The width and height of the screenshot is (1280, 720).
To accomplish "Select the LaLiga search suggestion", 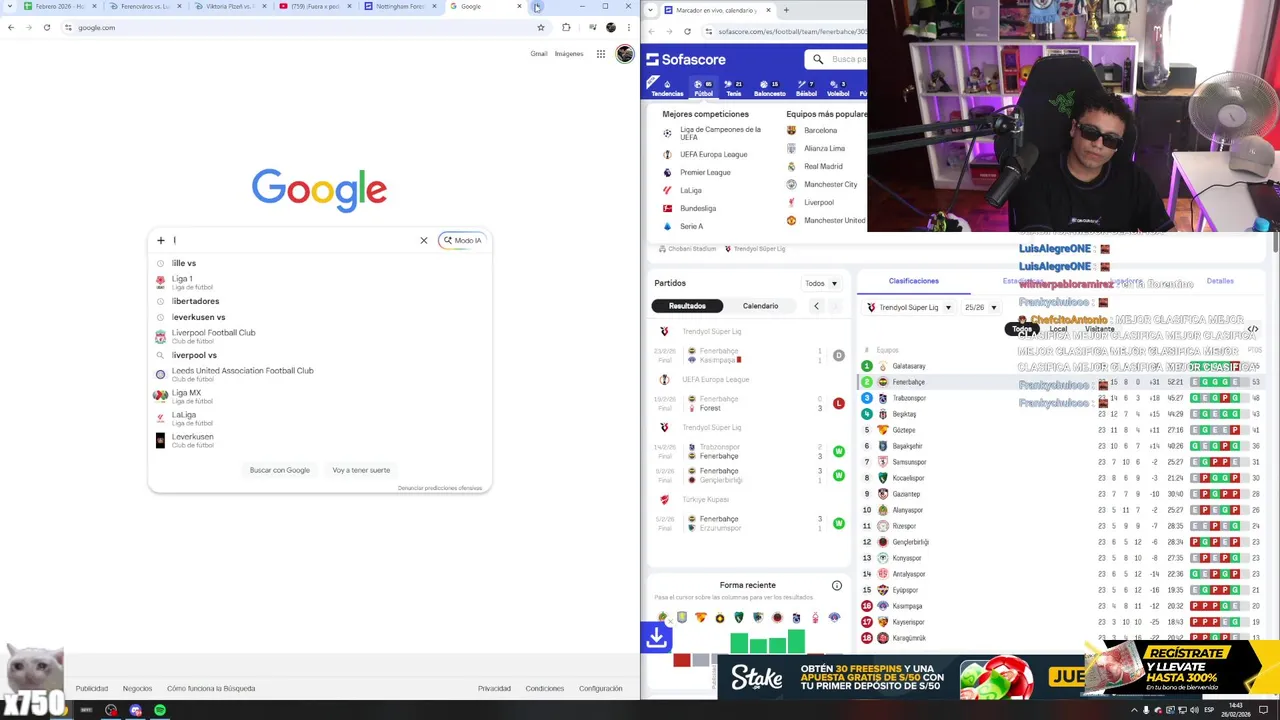I will (319, 418).
